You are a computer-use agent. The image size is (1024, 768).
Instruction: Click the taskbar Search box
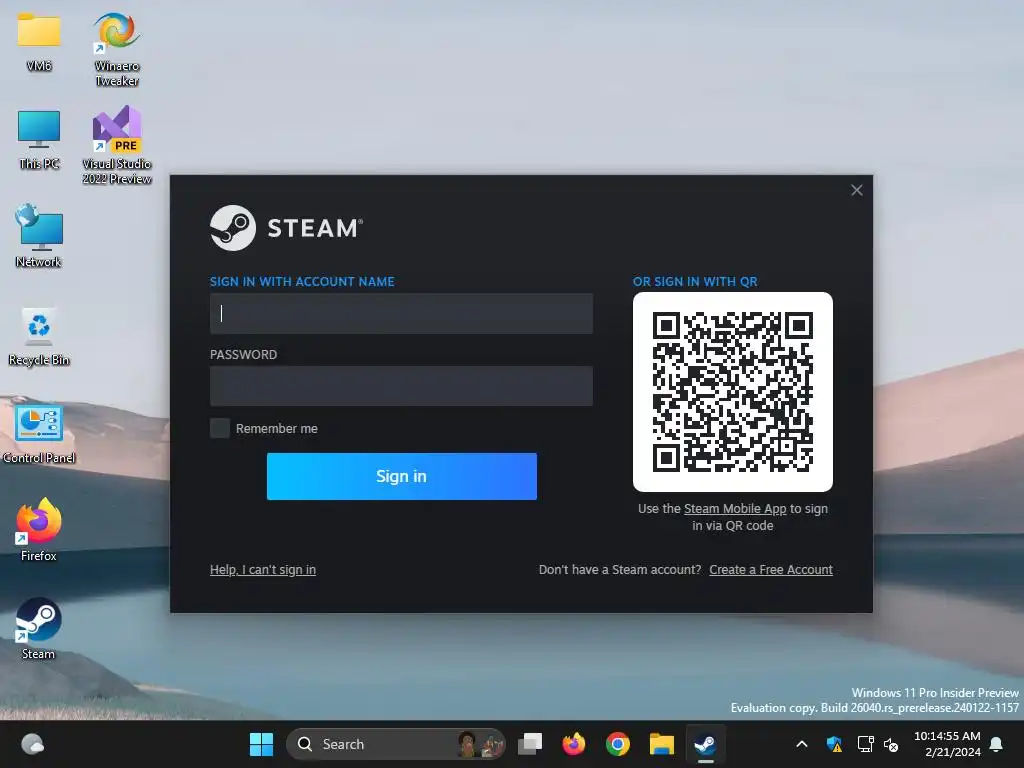[x=396, y=744]
